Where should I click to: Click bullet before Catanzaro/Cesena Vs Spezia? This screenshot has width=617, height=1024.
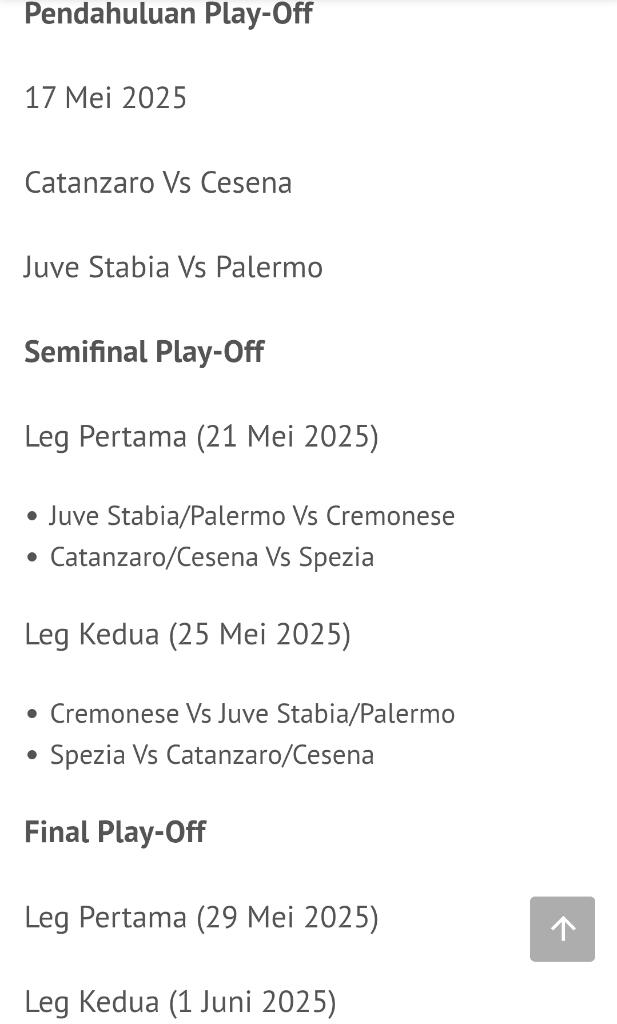coord(32,558)
